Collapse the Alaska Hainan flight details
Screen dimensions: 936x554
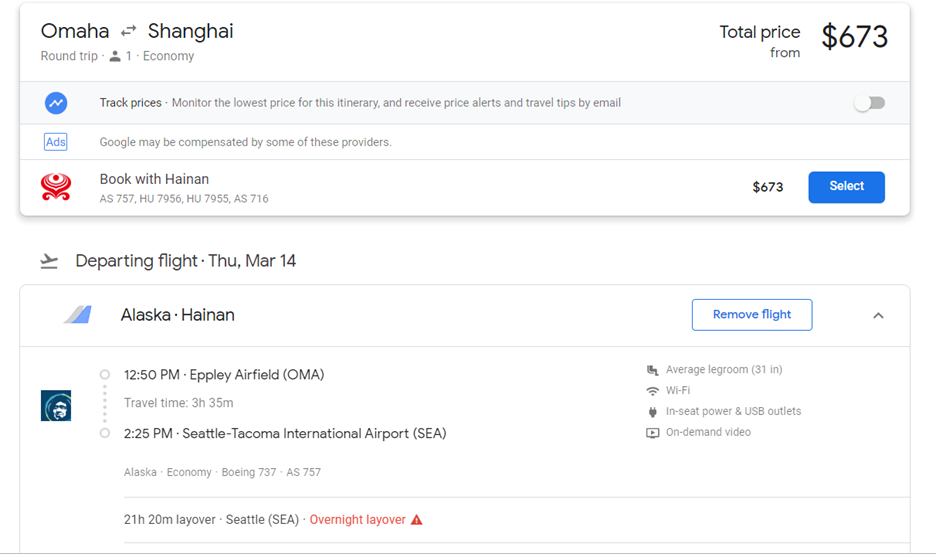[878, 315]
